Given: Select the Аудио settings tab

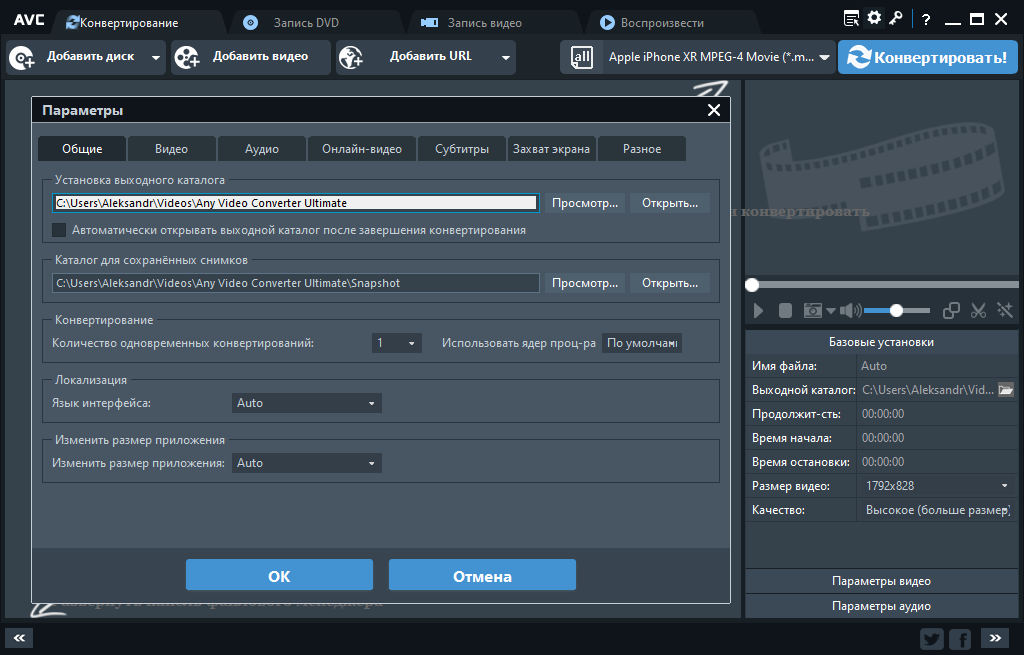Looking at the screenshot, I should click(x=262, y=149).
